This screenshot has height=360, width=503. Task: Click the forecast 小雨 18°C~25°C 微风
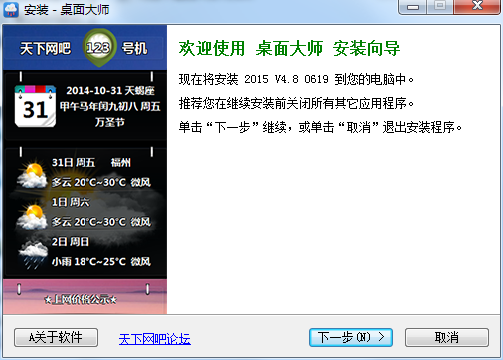(x=101, y=261)
